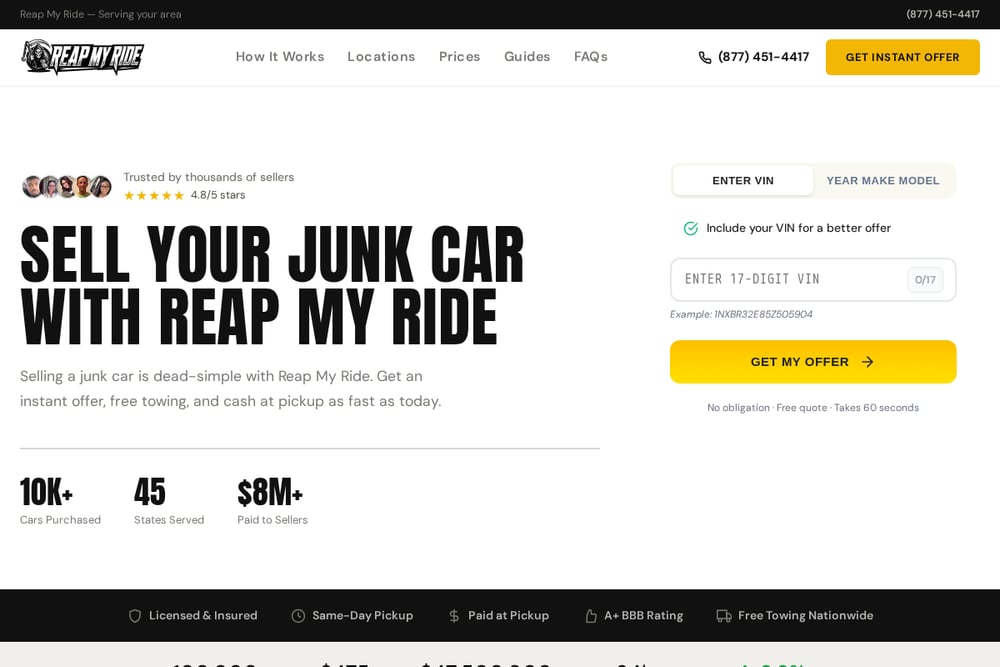Click the thumbs-up icon beside A+ BBB Rating
Image resolution: width=1000 pixels, height=667 pixels.
591,616
